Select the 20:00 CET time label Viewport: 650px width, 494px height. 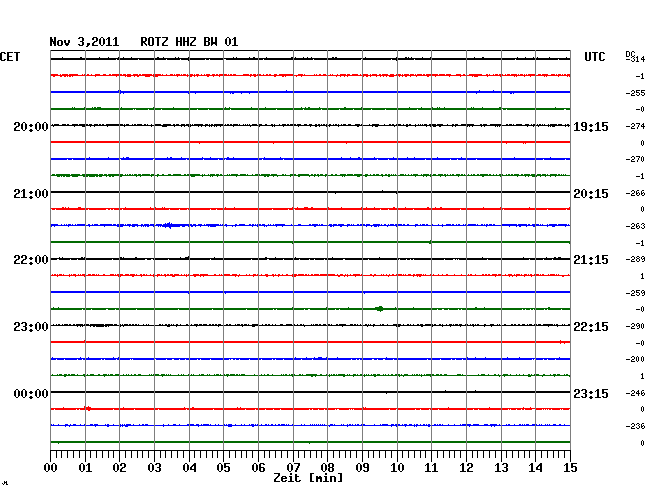pos(31,127)
